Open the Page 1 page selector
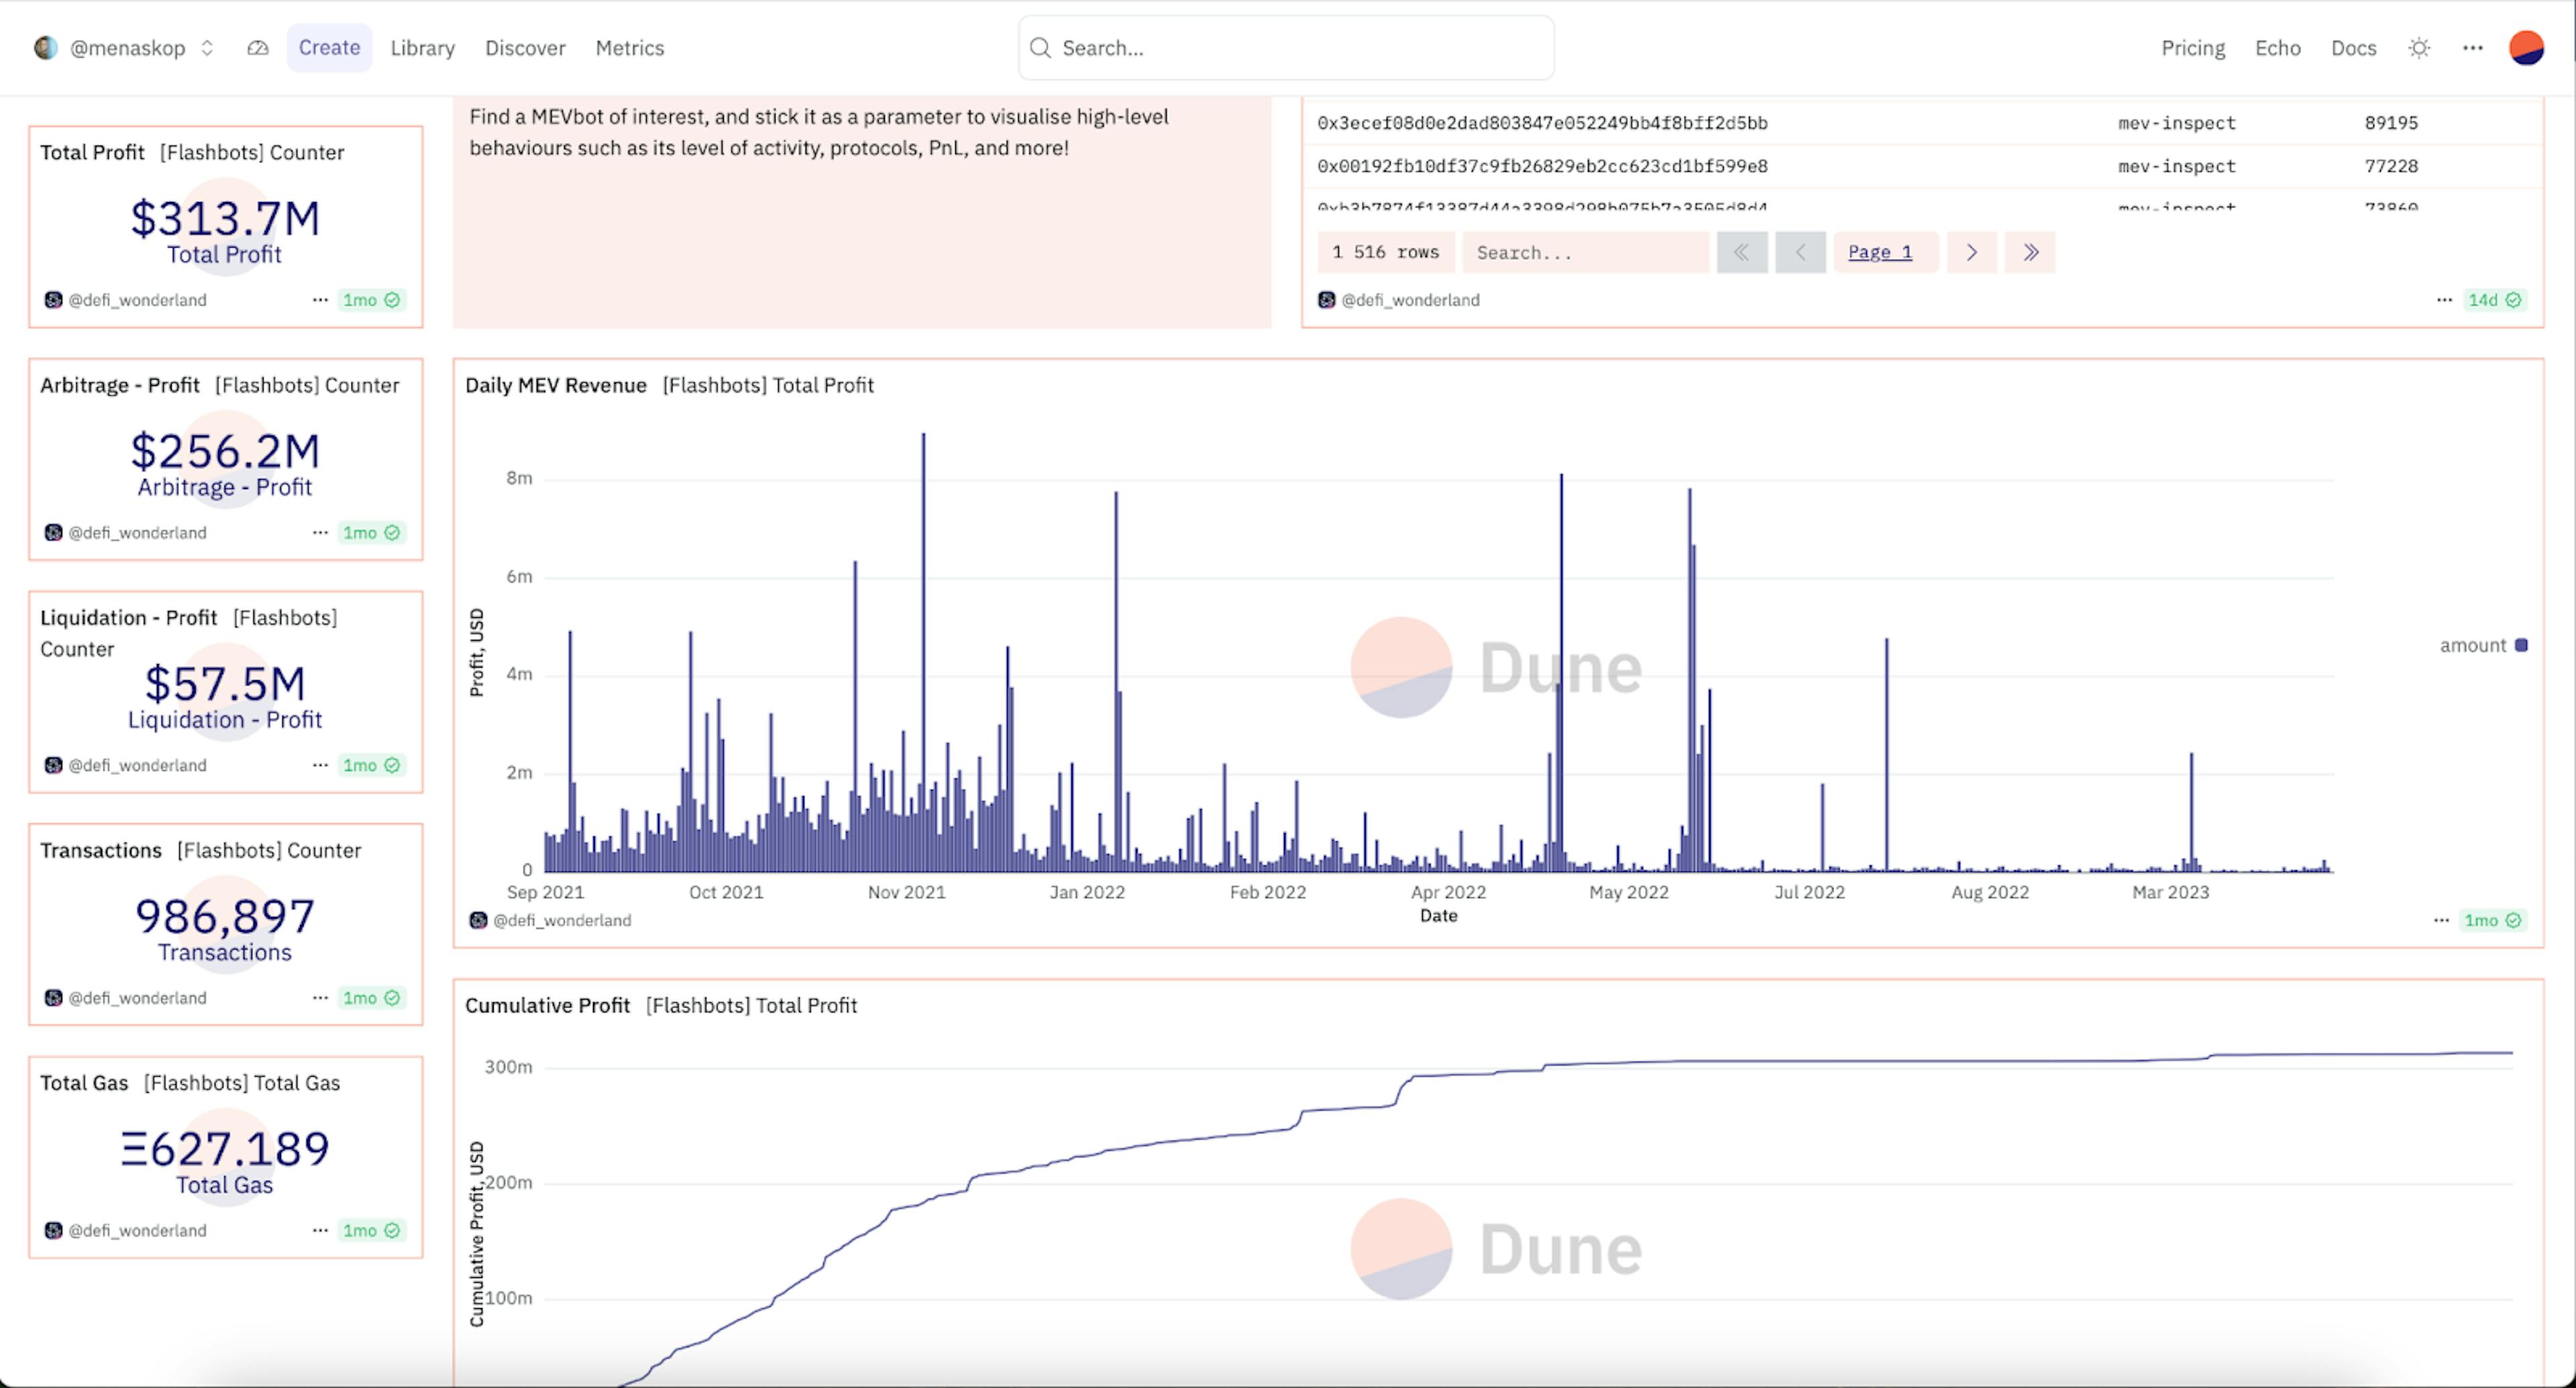 [1880, 252]
